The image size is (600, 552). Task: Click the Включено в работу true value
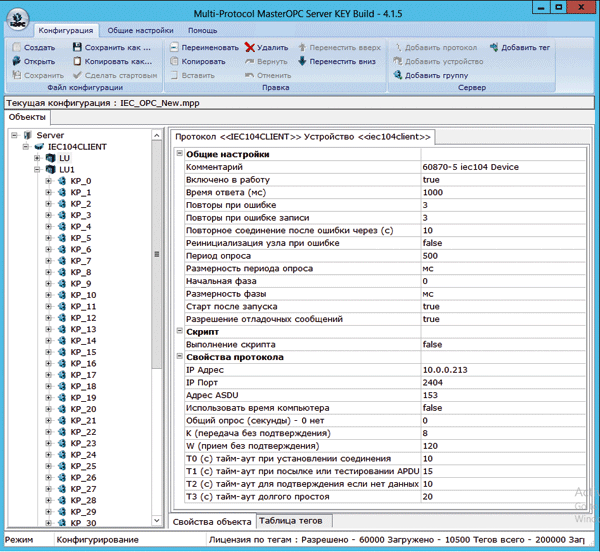tap(503, 180)
